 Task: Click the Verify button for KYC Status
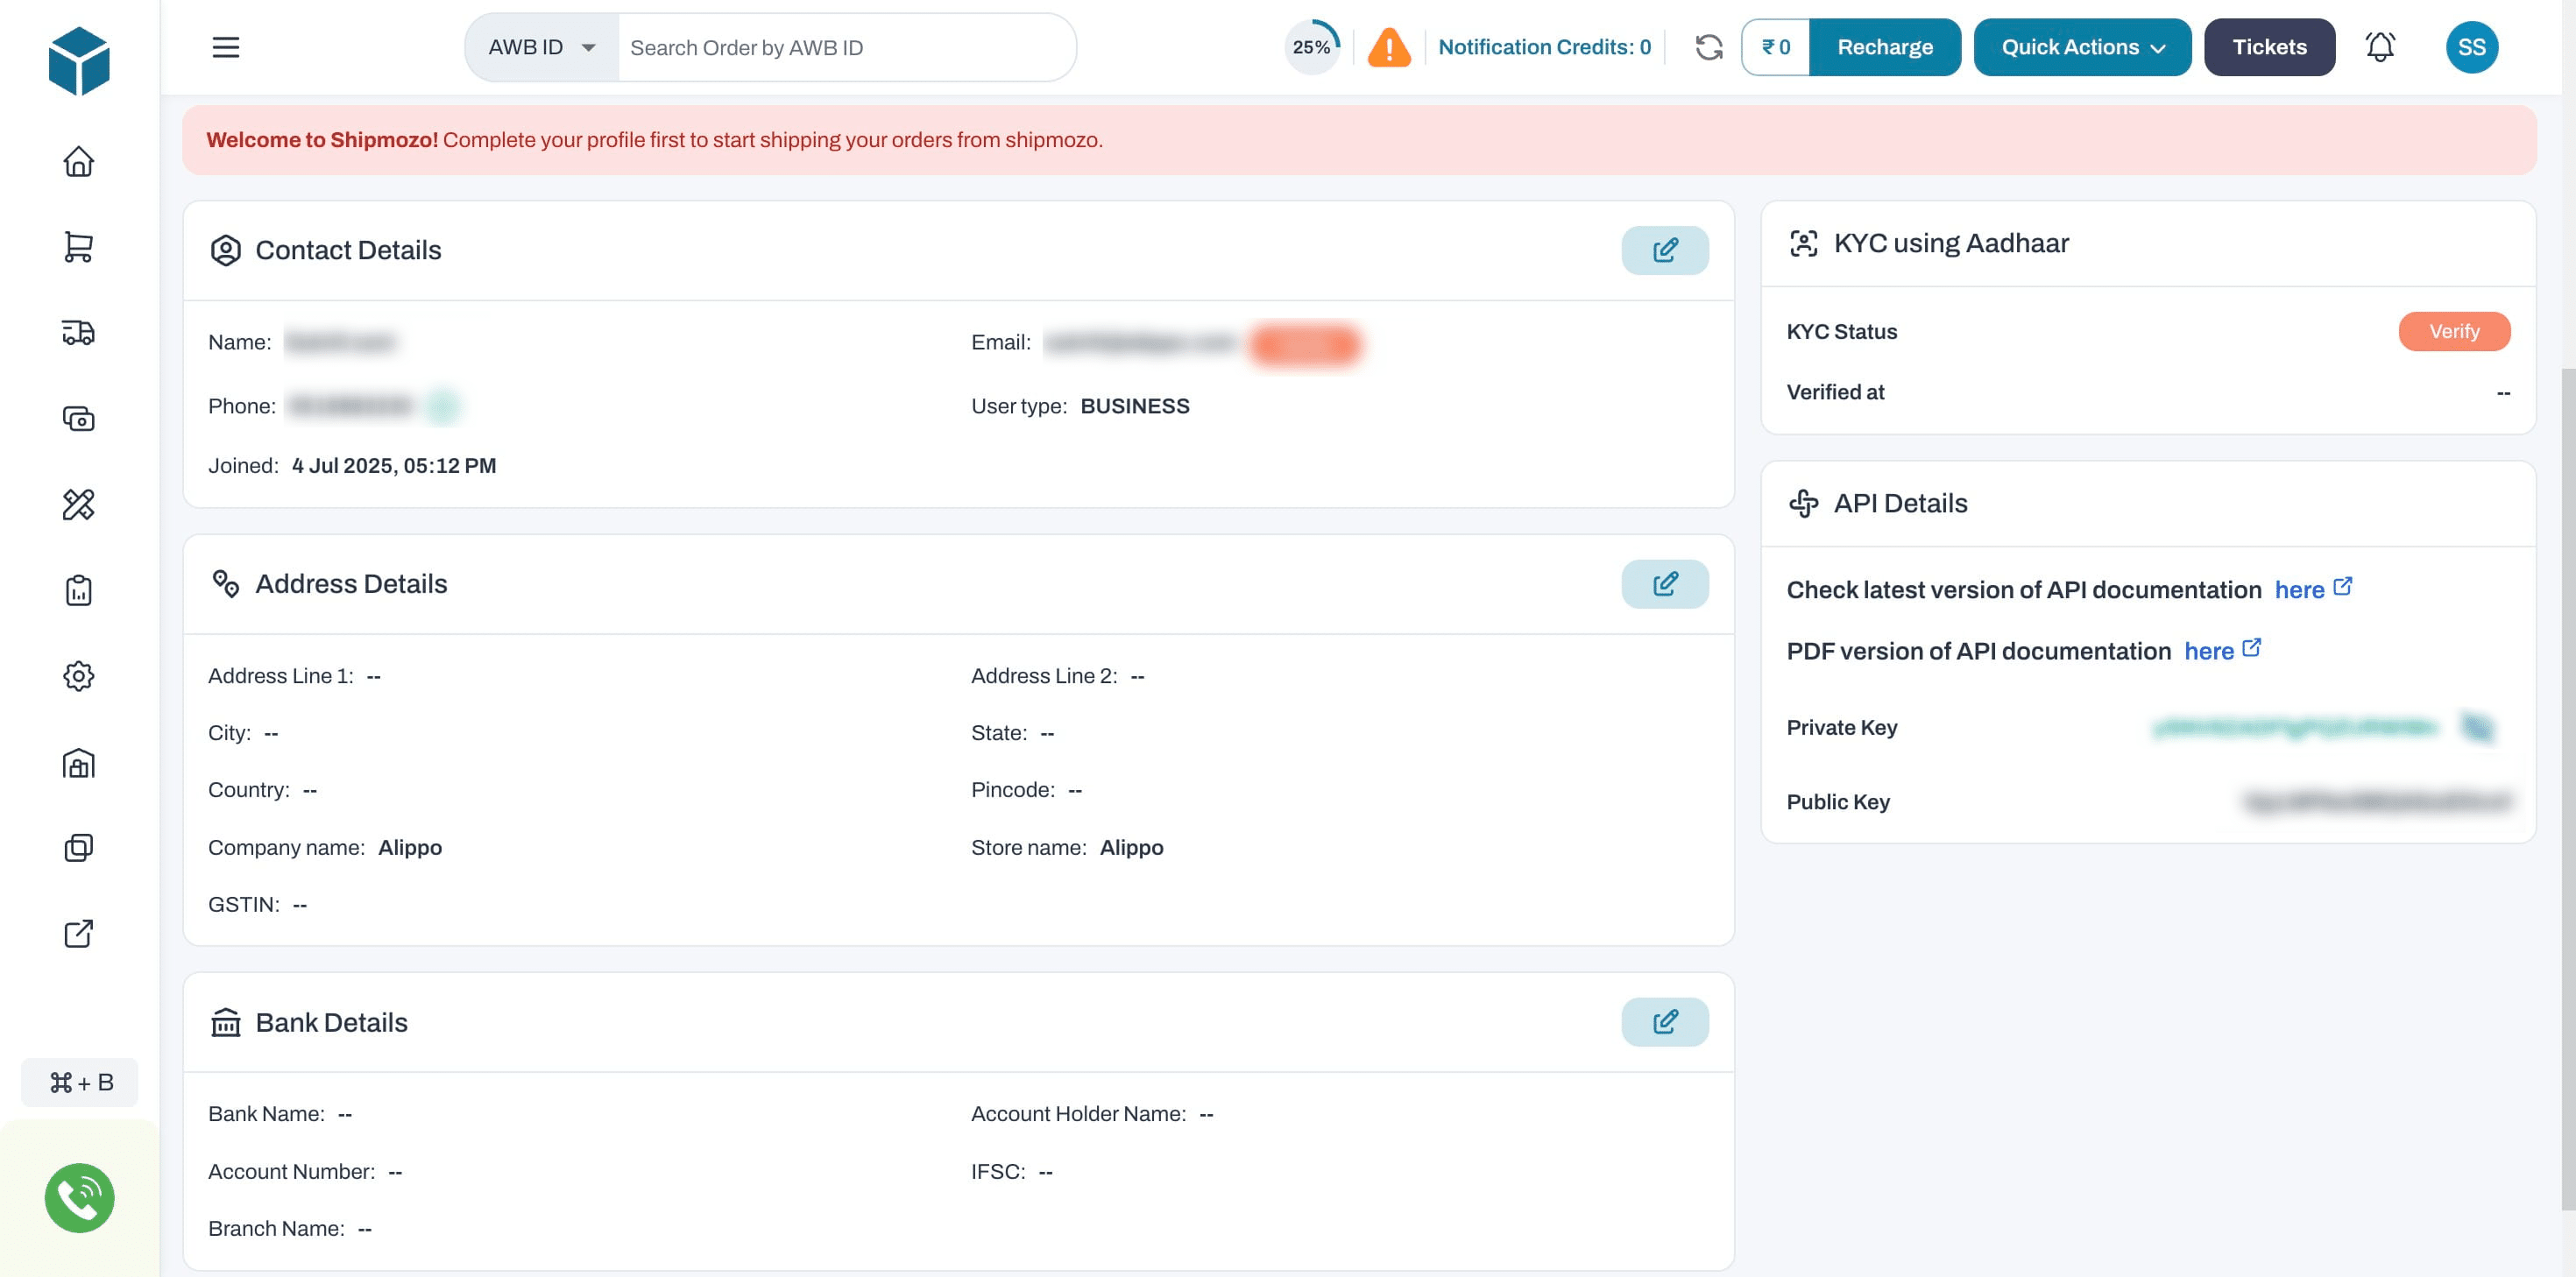pyautogui.click(x=2454, y=331)
